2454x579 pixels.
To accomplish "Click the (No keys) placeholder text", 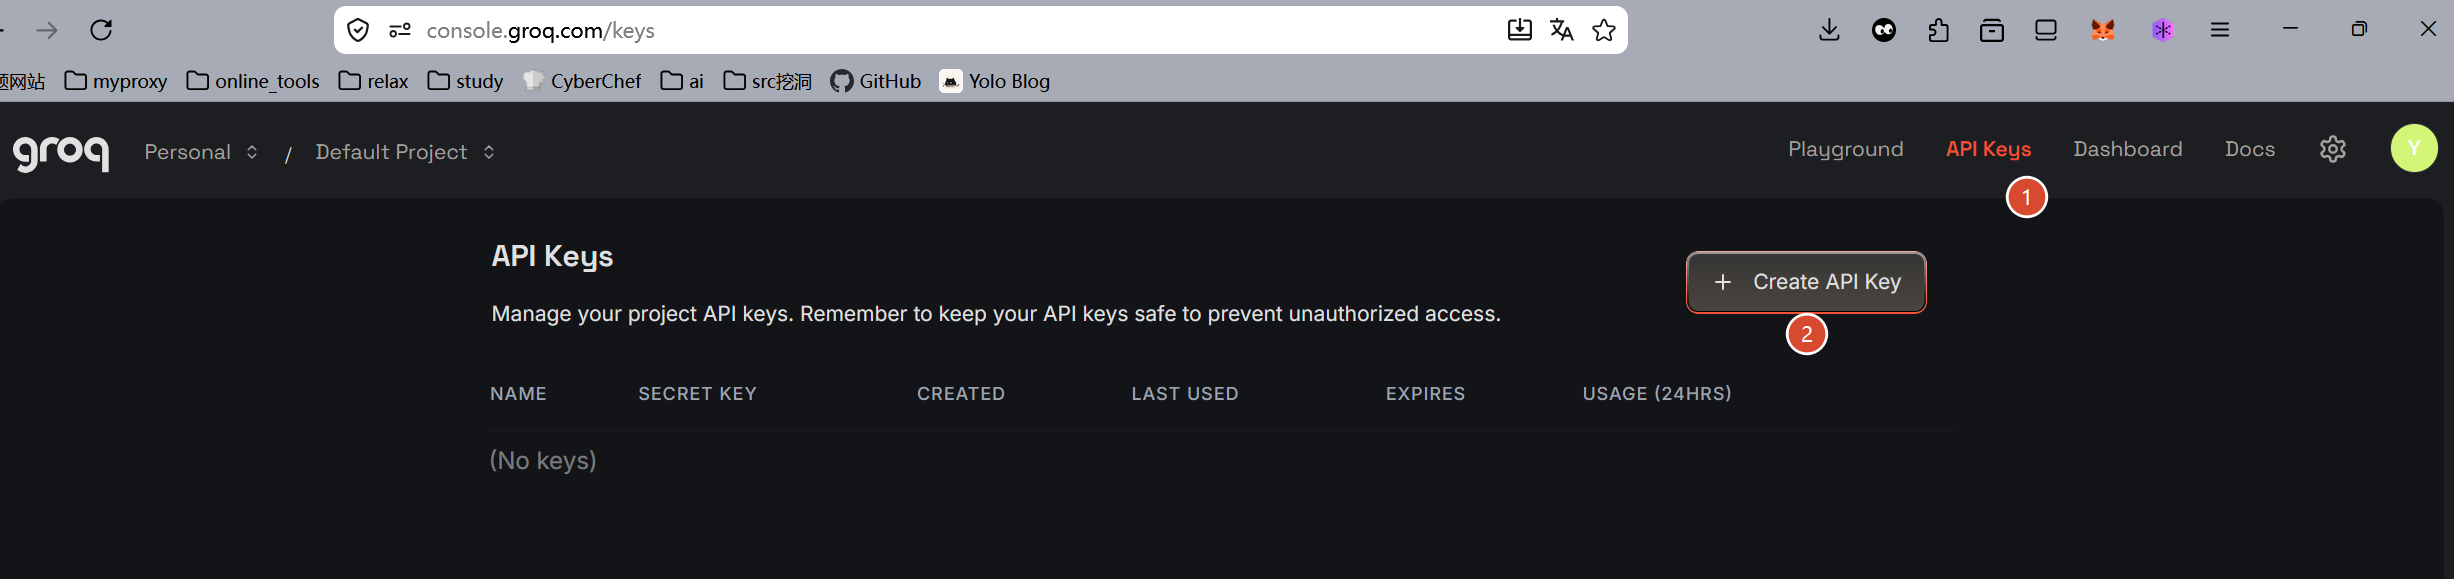I will (x=542, y=460).
